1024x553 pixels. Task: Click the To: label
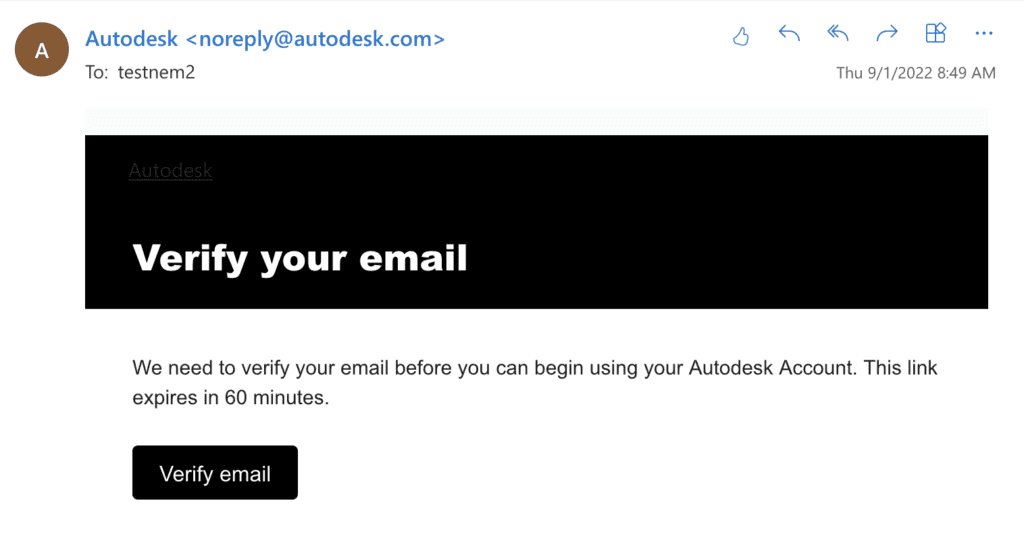click(x=97, y=73)
